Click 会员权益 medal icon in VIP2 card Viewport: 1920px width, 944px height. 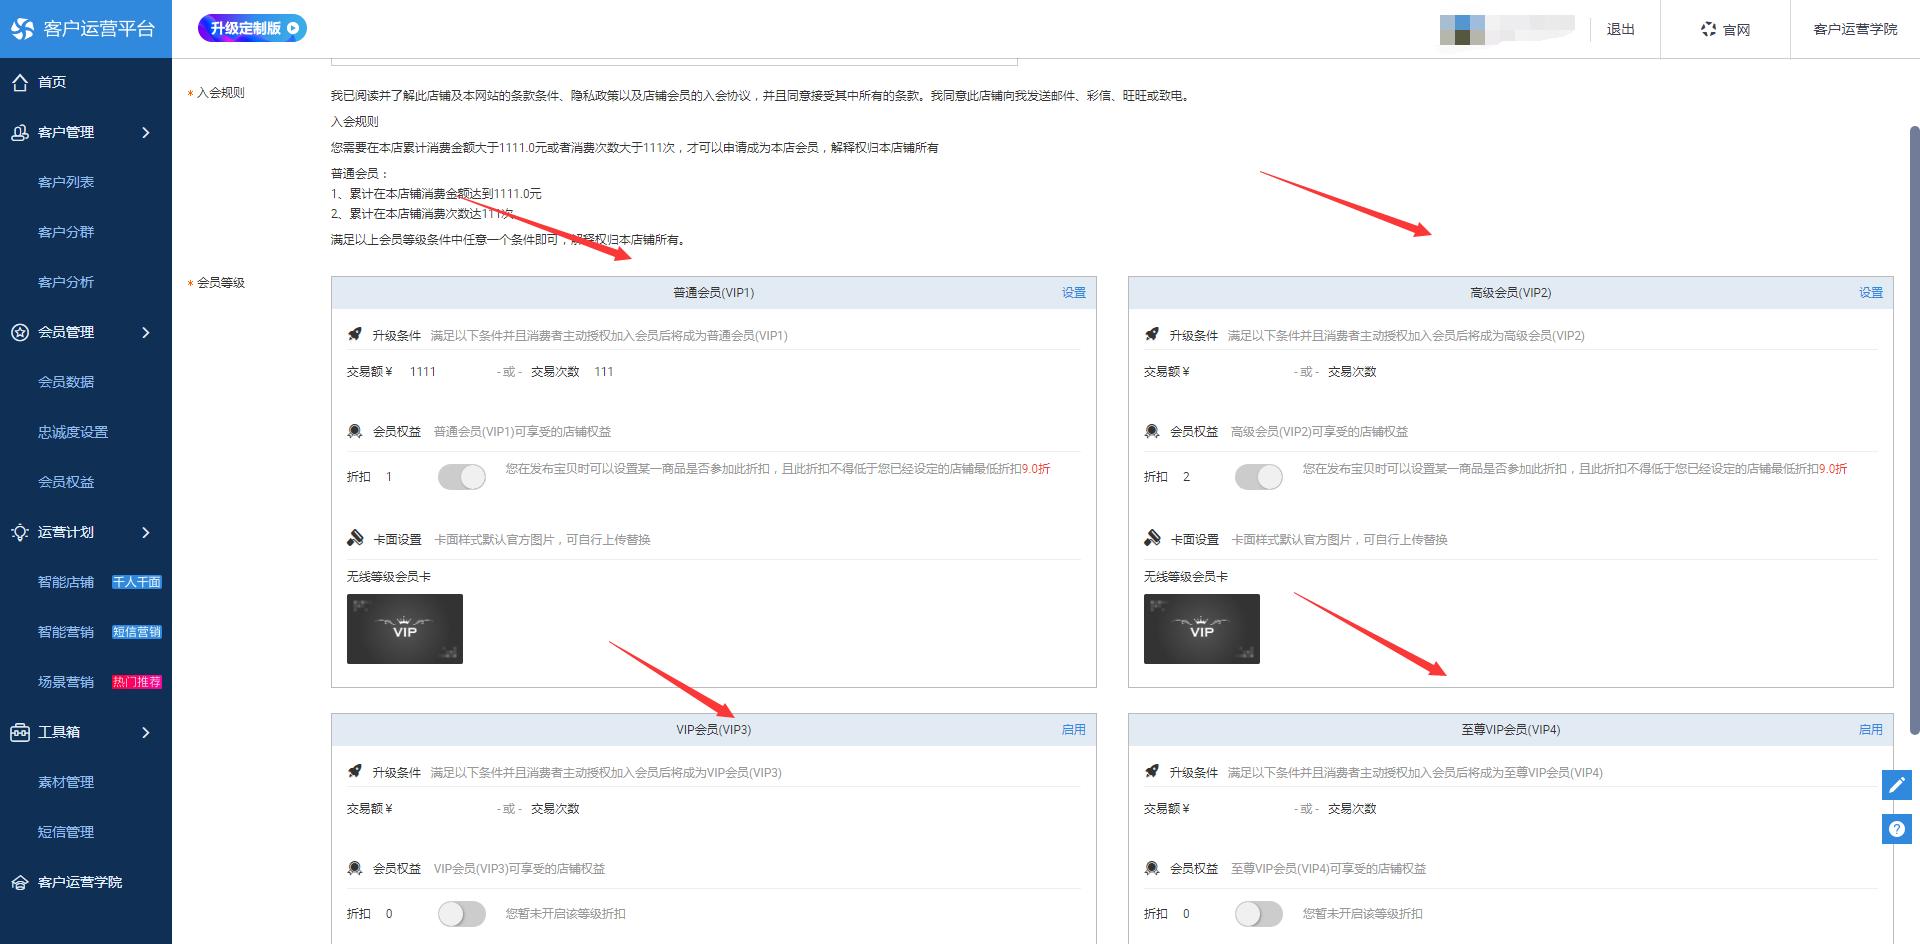(1152, 431)
